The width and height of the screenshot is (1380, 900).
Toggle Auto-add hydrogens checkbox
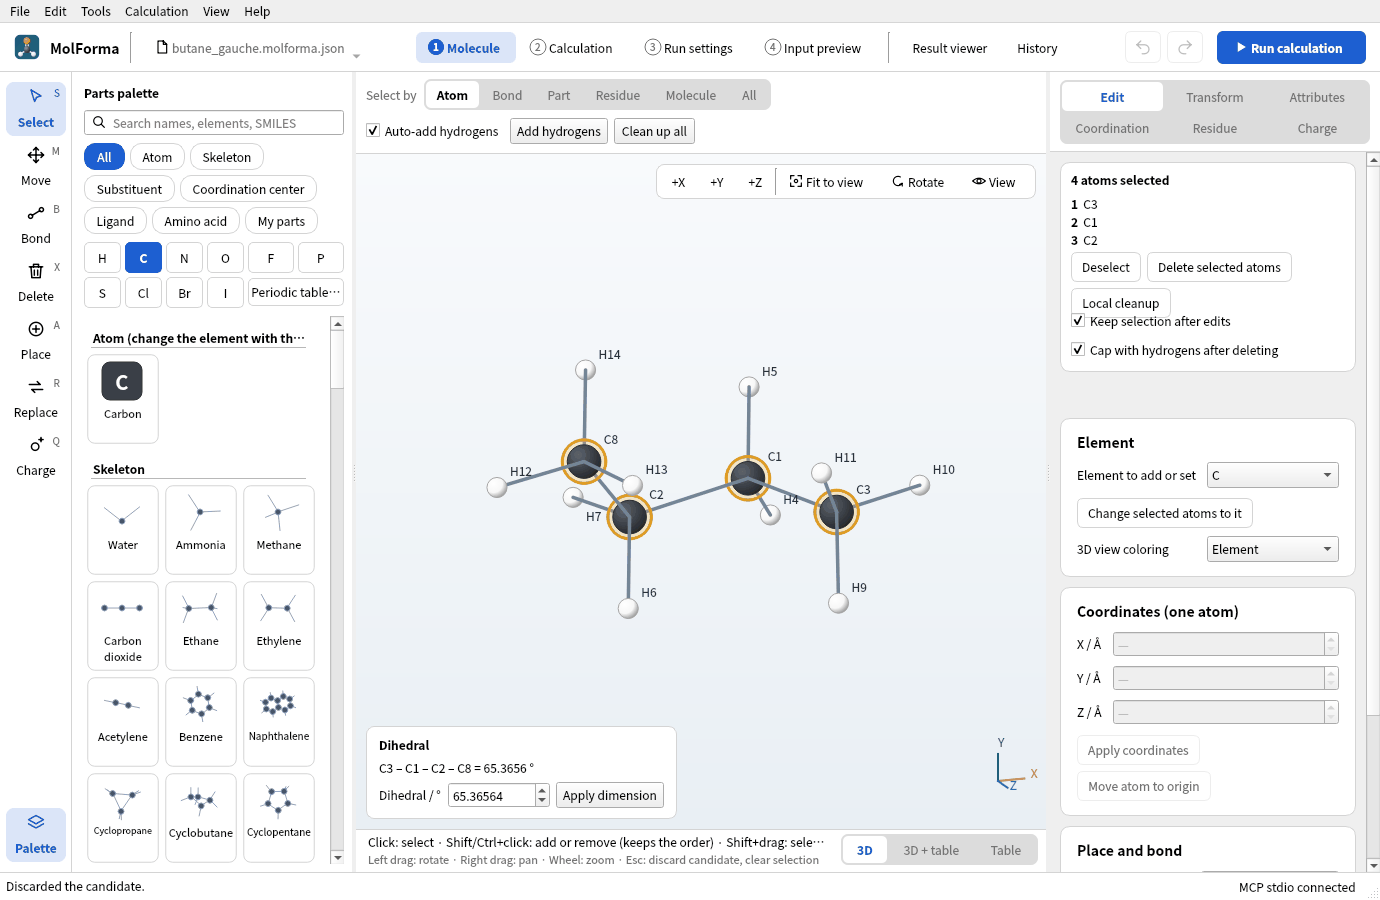[x=373, y=131]
